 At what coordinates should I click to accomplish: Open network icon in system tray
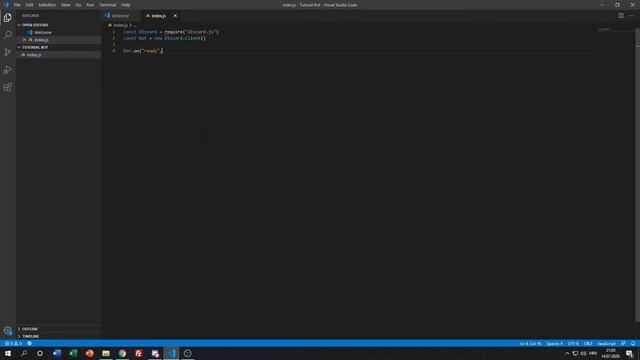tap(575, 353)
